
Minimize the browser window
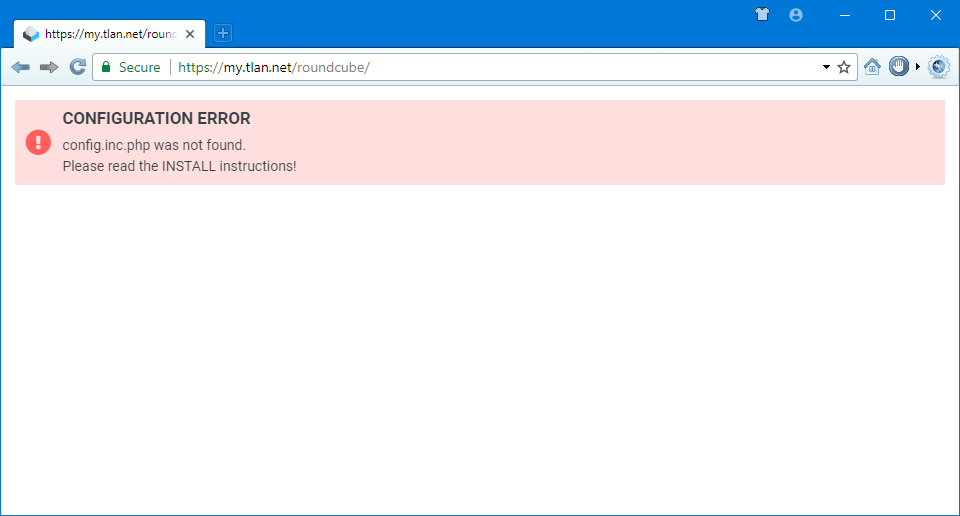click(845, 15)
